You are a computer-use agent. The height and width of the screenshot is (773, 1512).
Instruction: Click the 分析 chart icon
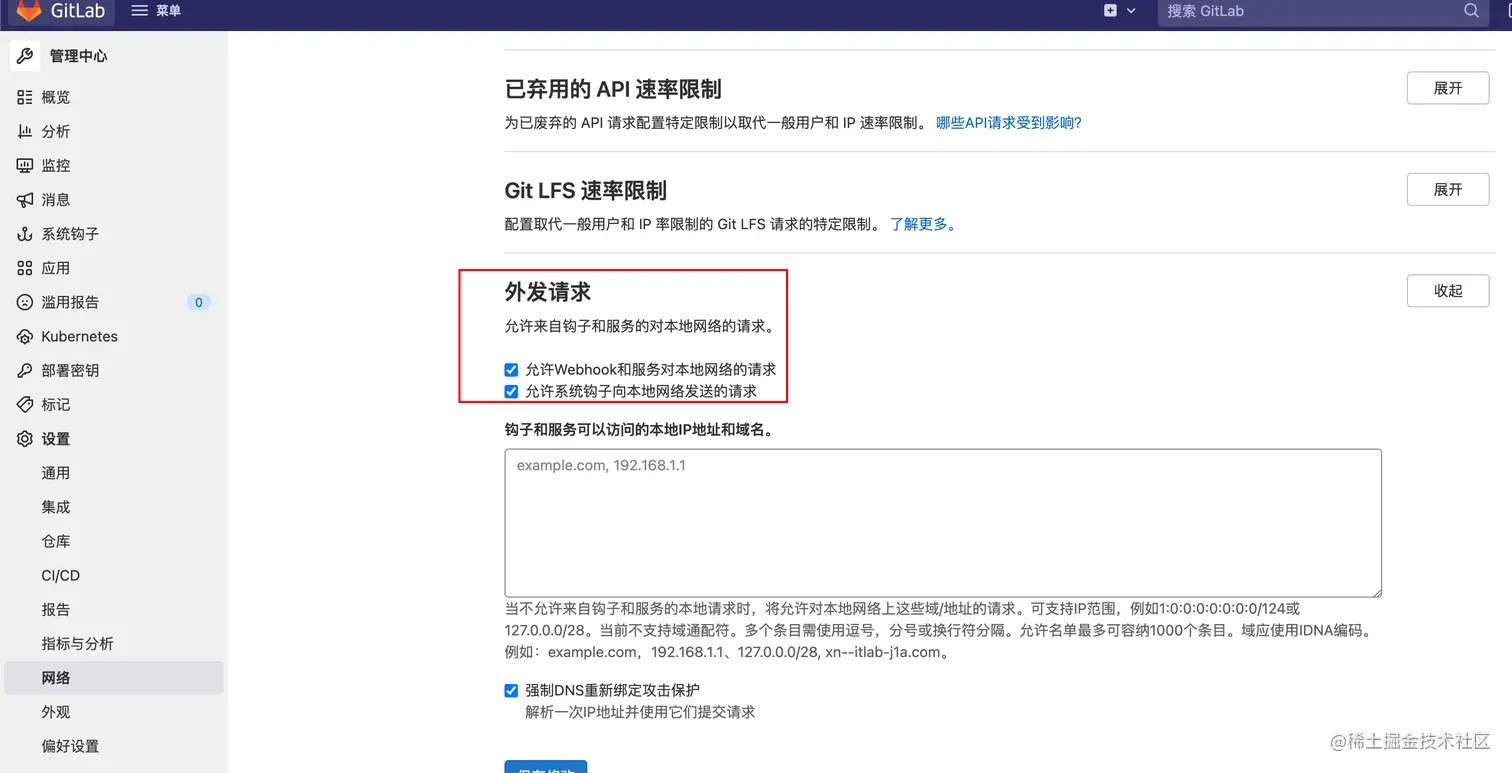click(x=25, y=131)
